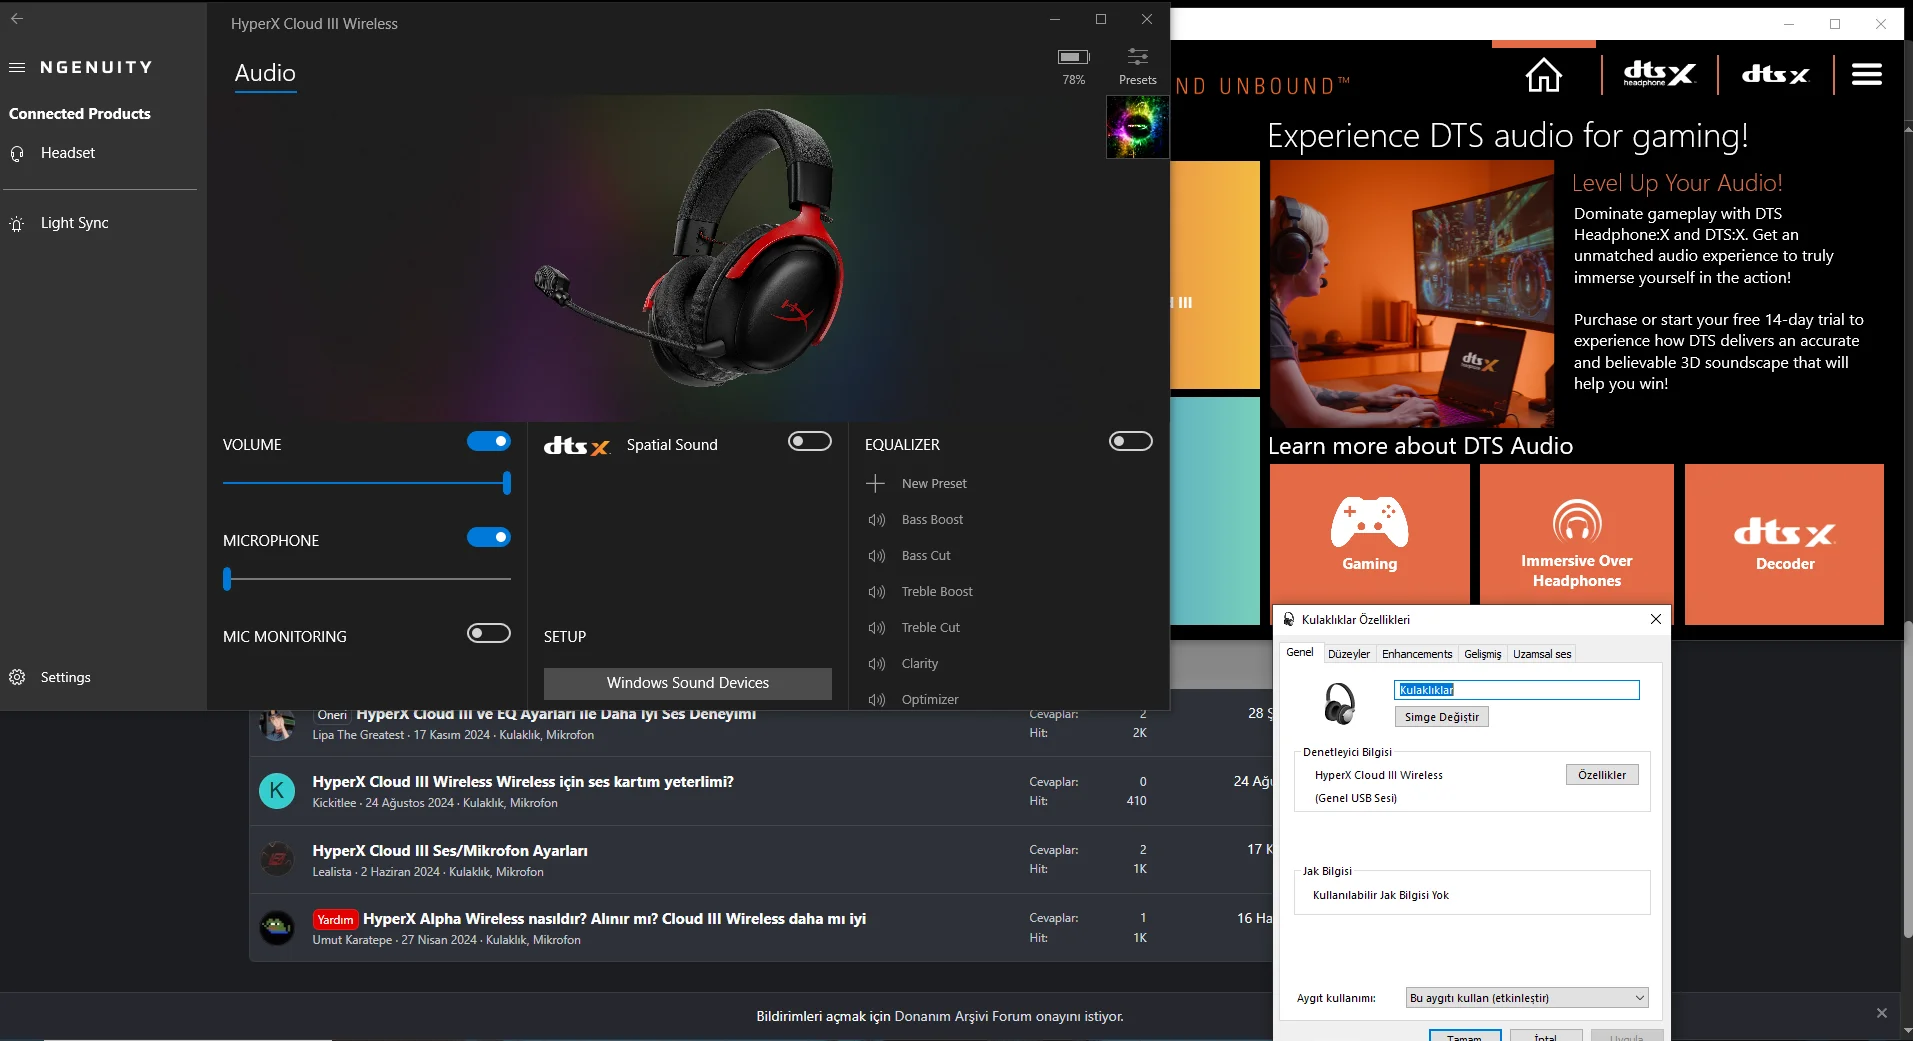The height and width of the screenshot is (1041, 1913).
Task: Select the Audio tab in NGENUITY
Action: (x=265, y=74)
